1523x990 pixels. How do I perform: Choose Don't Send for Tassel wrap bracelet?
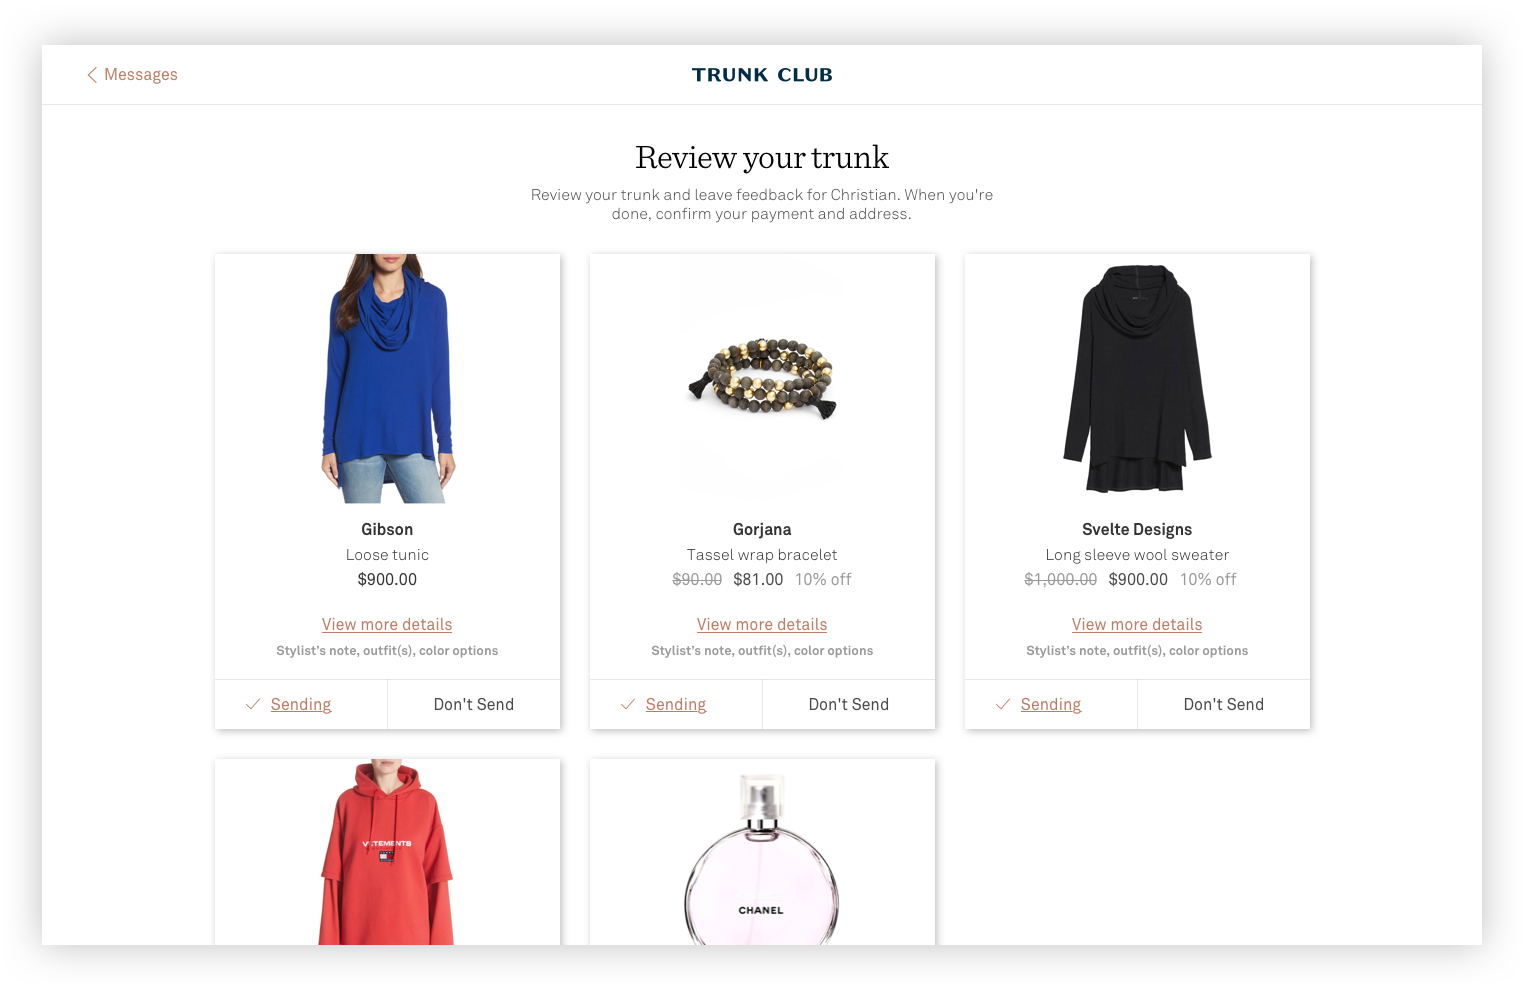tap(849, 704)
